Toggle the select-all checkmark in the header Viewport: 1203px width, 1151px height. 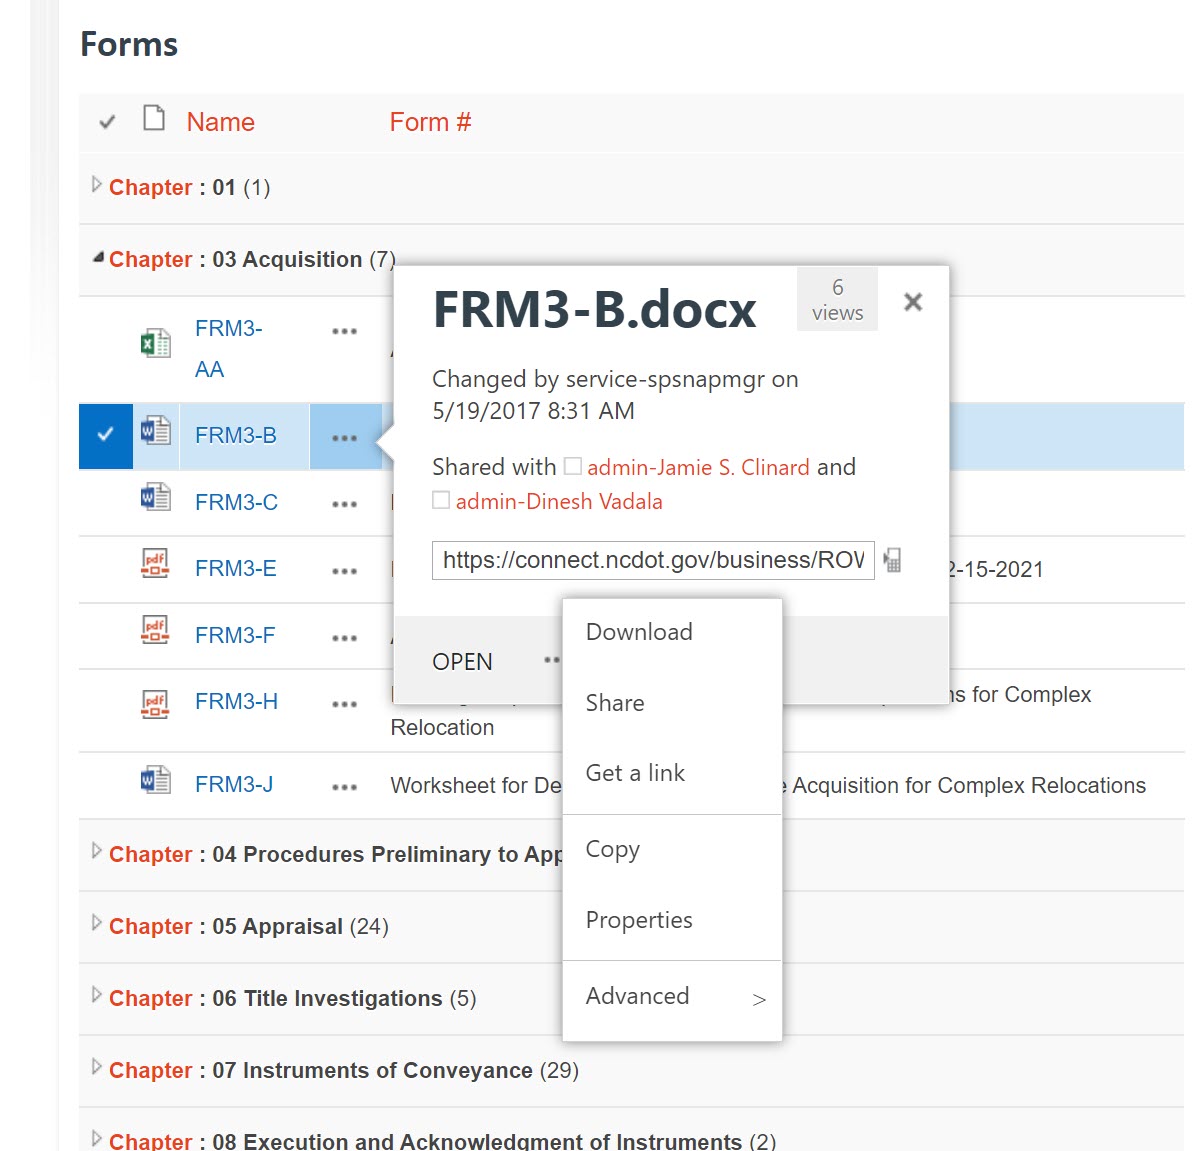click(x=107, y=122)
